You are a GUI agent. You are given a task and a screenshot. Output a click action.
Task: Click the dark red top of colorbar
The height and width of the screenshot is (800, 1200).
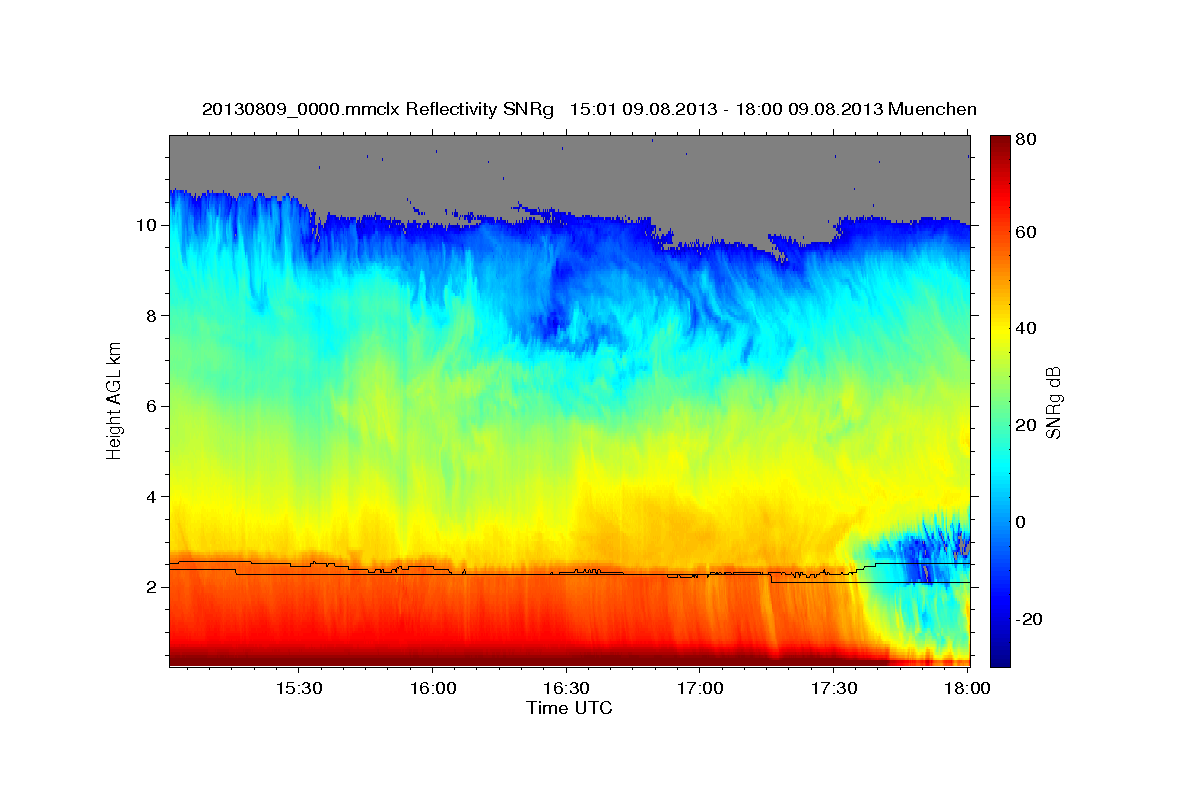pos(1000,145)
